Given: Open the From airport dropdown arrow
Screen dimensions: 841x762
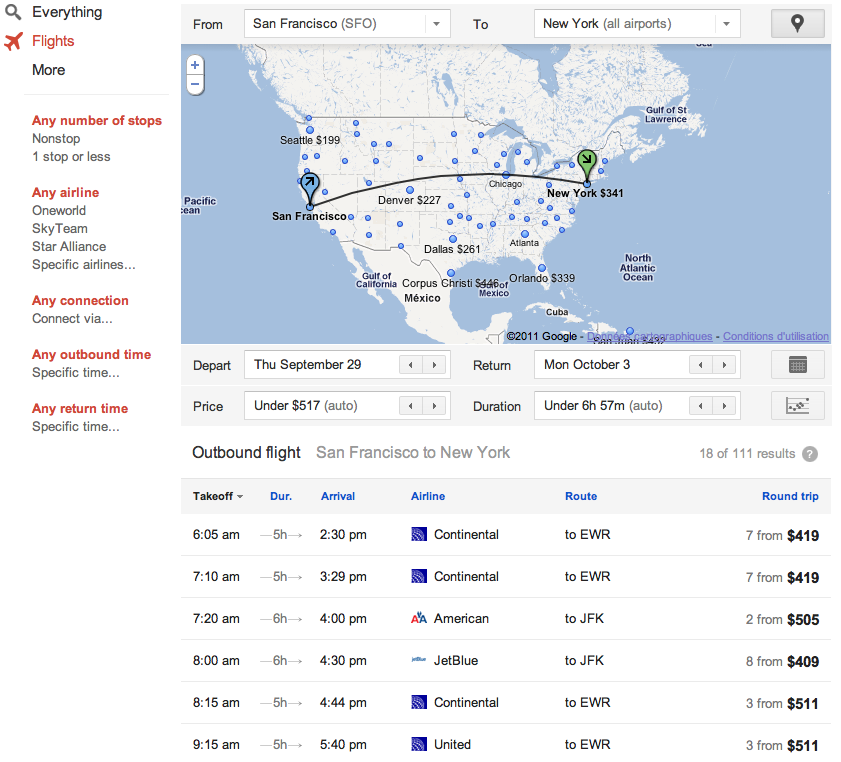Looking at the screenshot, I should (x=437, y=24).
